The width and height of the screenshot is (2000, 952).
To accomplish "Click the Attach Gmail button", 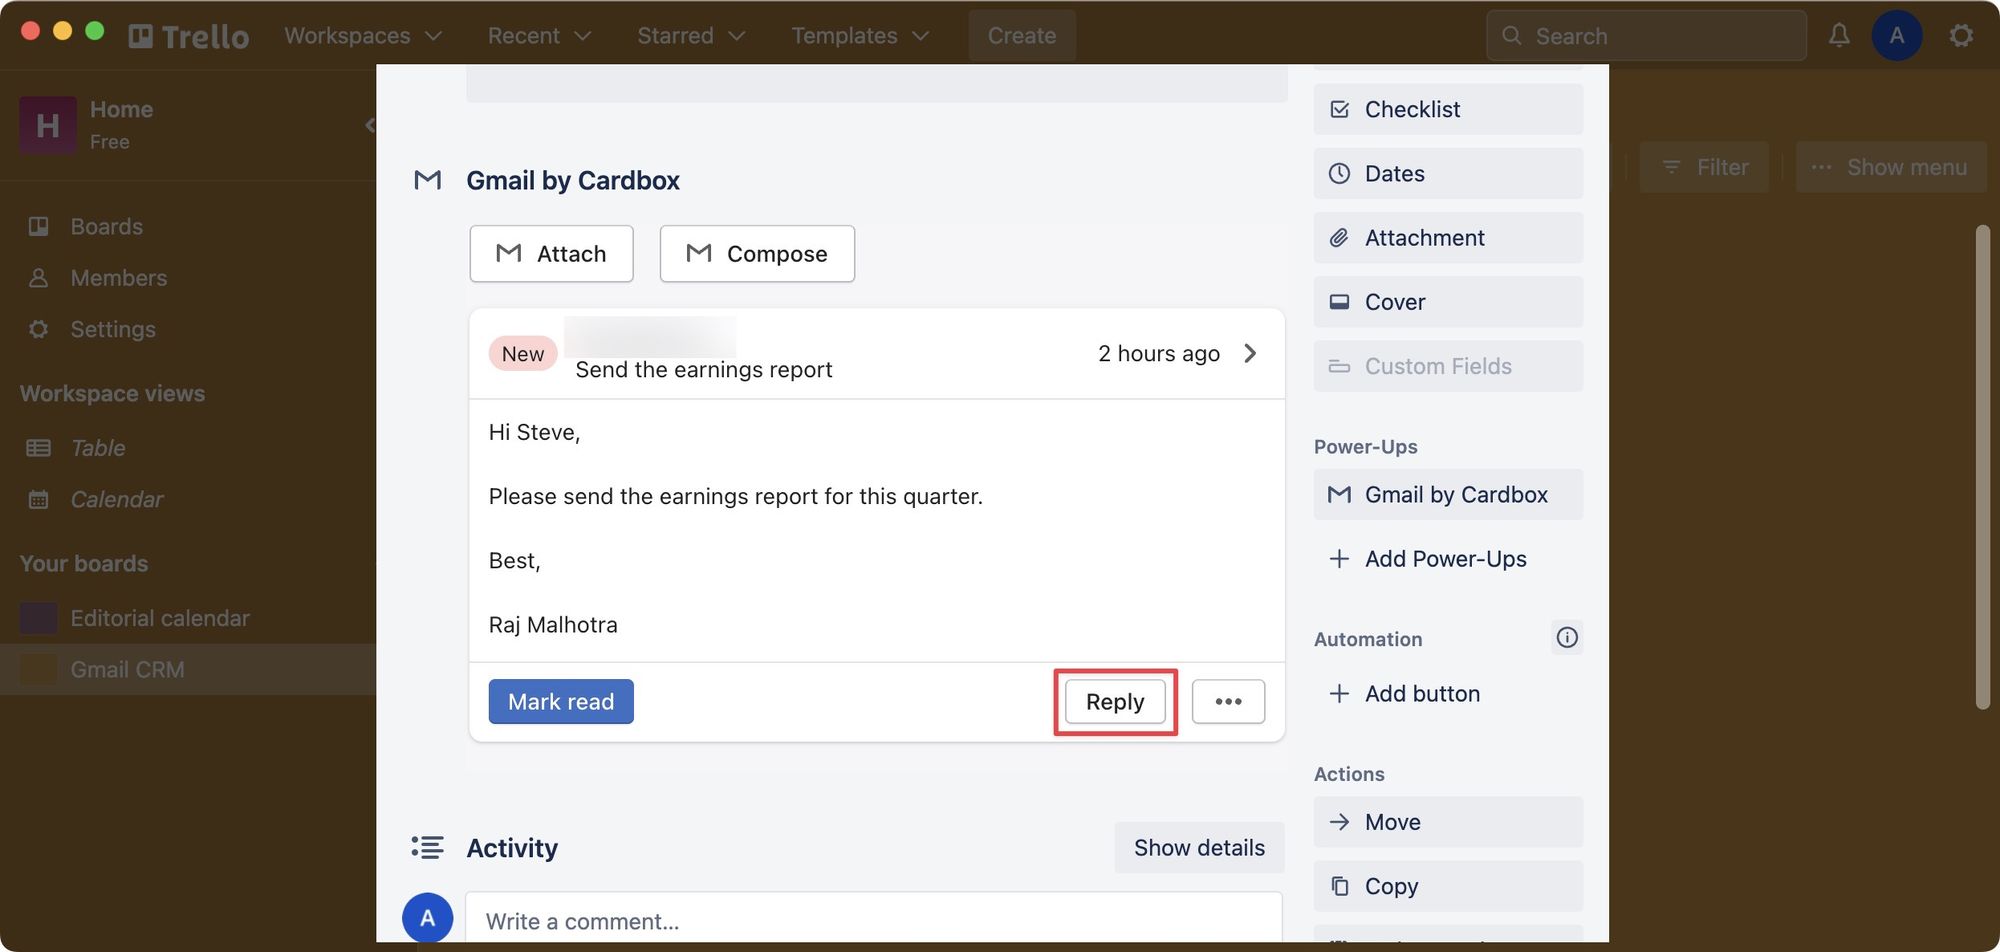I will (x=551, y=254).
